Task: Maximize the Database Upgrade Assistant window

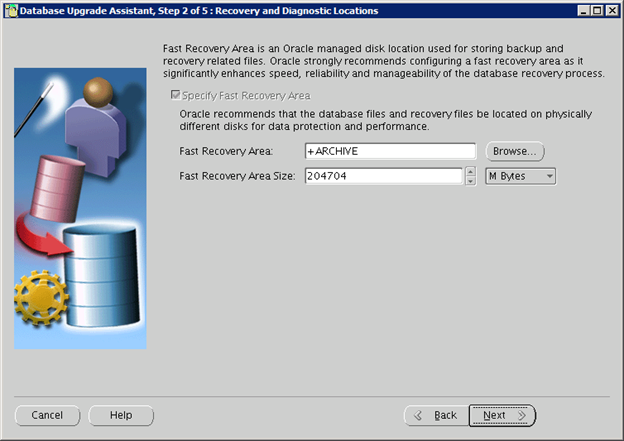Action: tap(597, 11)
